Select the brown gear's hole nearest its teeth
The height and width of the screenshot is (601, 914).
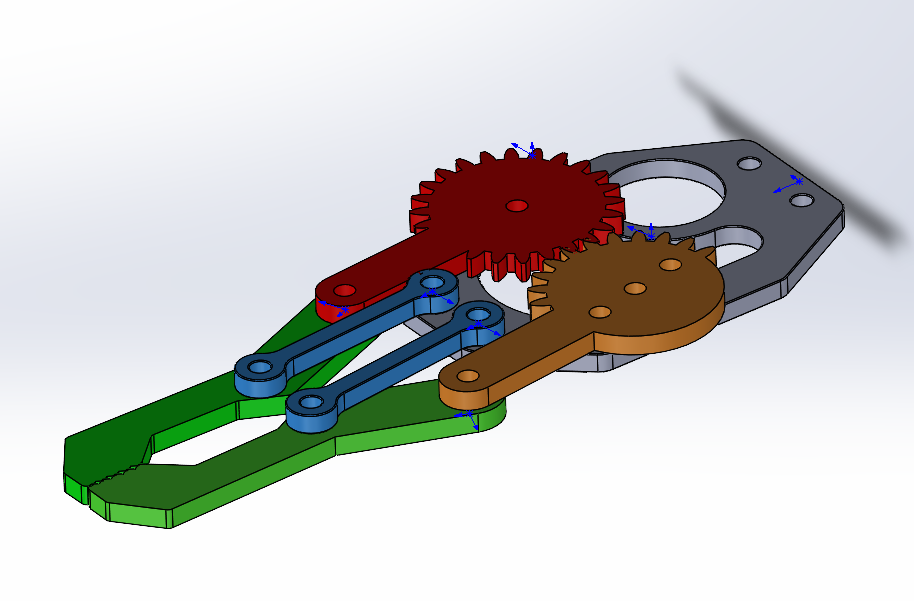670,266
